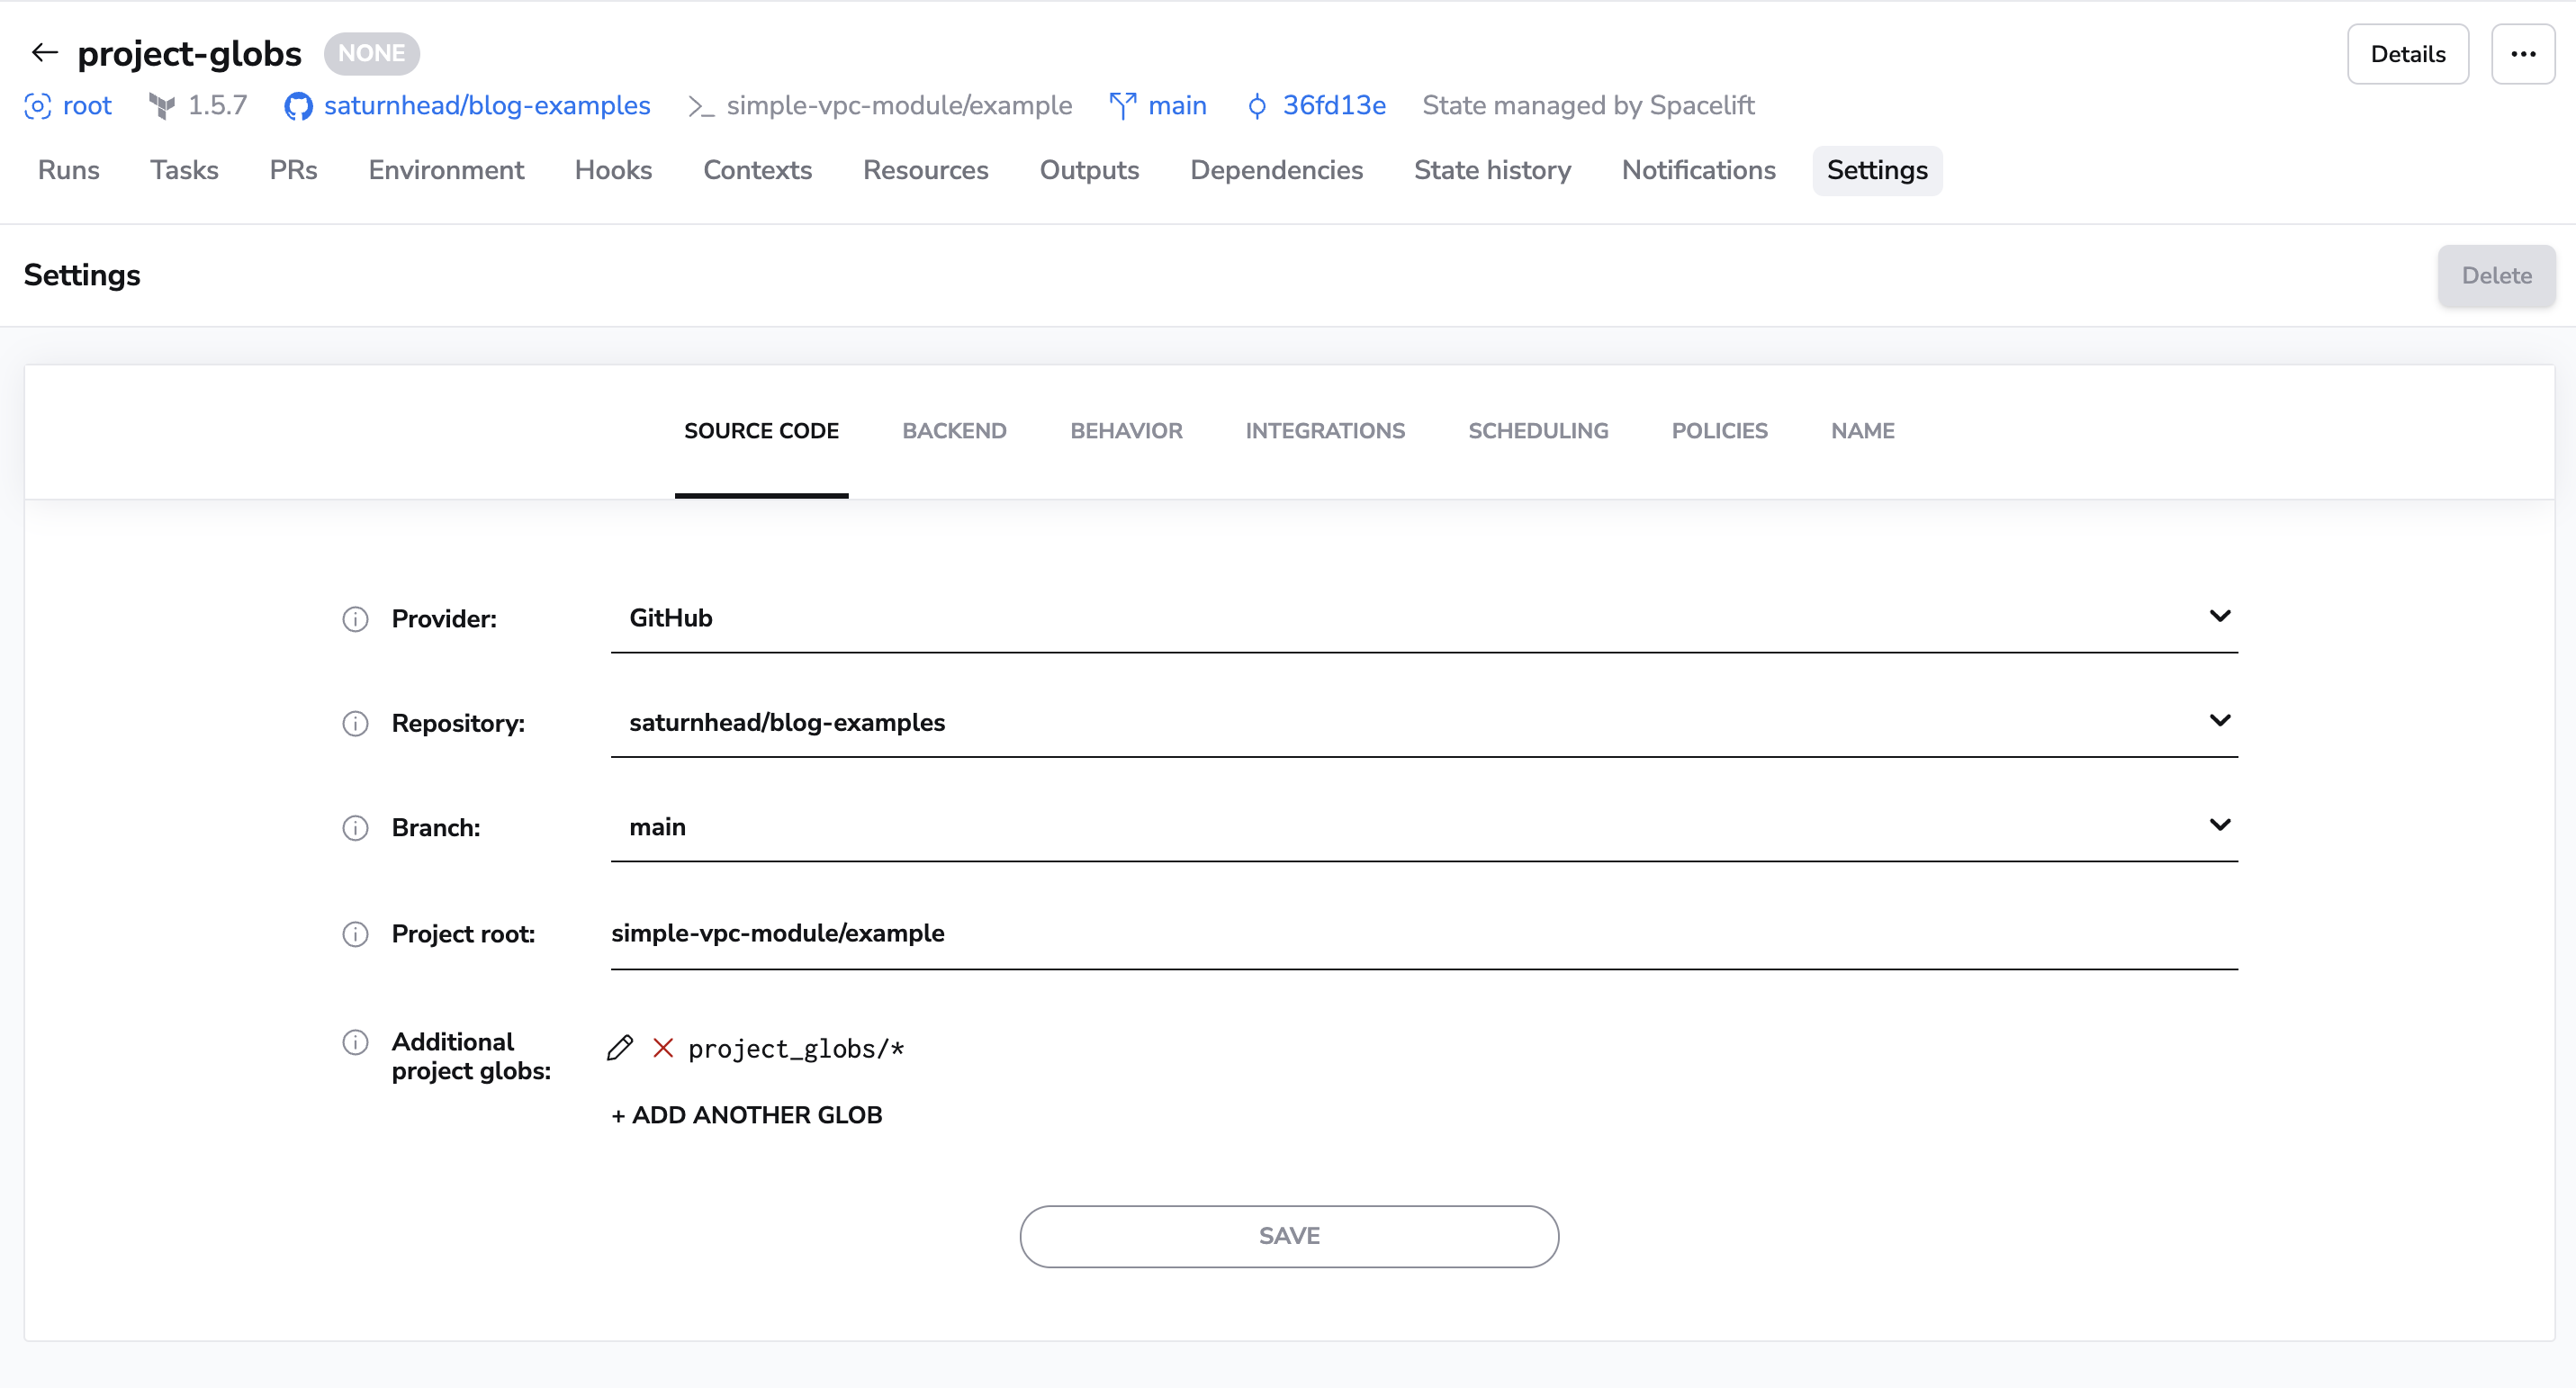Open the saturnhead/blog-examples GitHub link

point(486,106)
